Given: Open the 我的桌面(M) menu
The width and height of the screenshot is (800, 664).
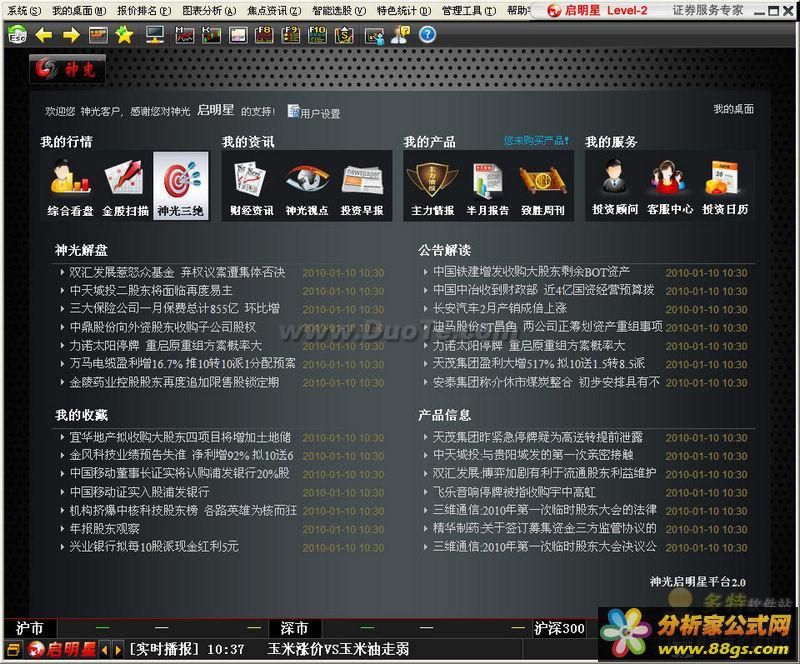Looking at the screenshot, I should 79,10.
